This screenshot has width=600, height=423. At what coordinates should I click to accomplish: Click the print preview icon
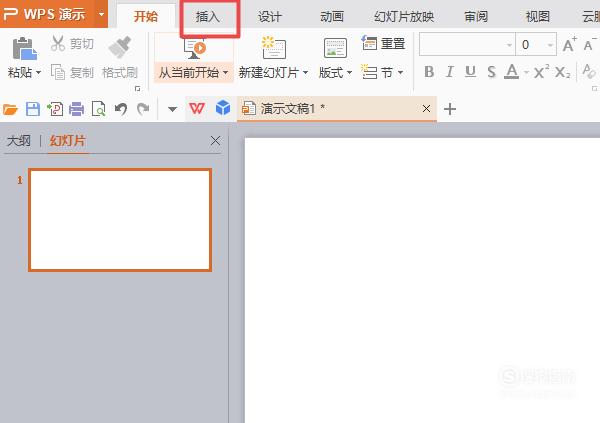pyautogui.click(x=99, y=109)
